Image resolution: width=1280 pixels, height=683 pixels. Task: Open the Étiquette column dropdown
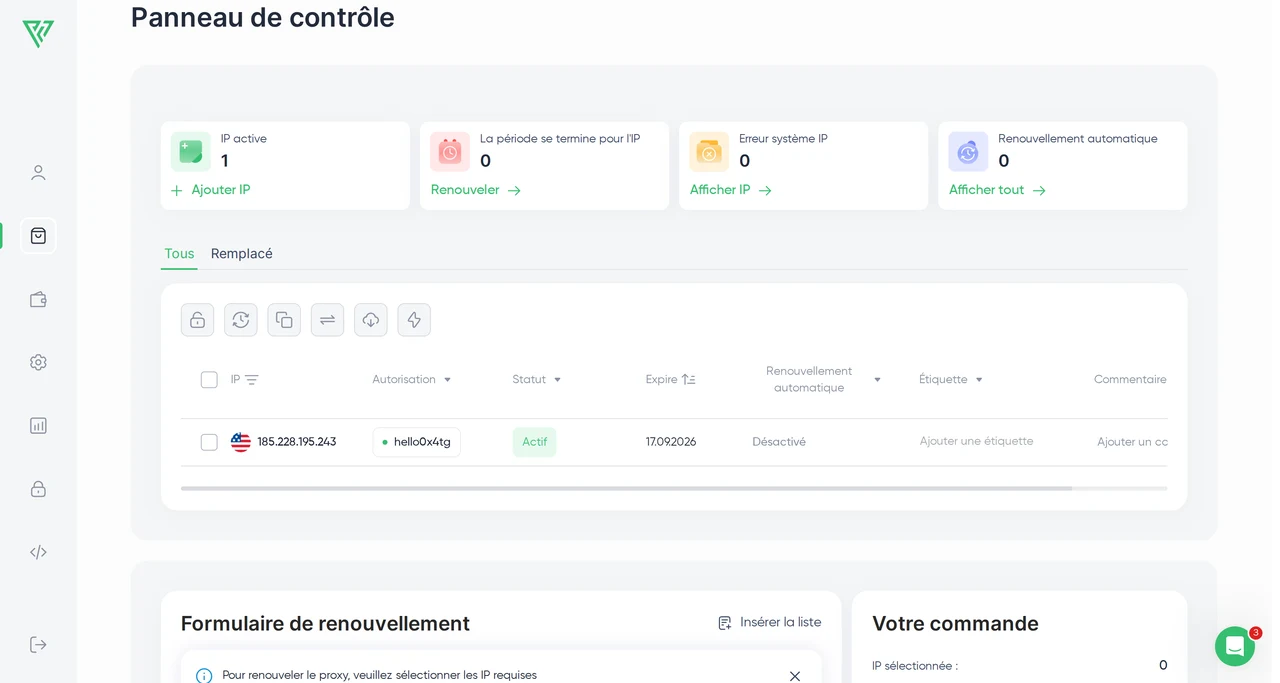(979, 380)
